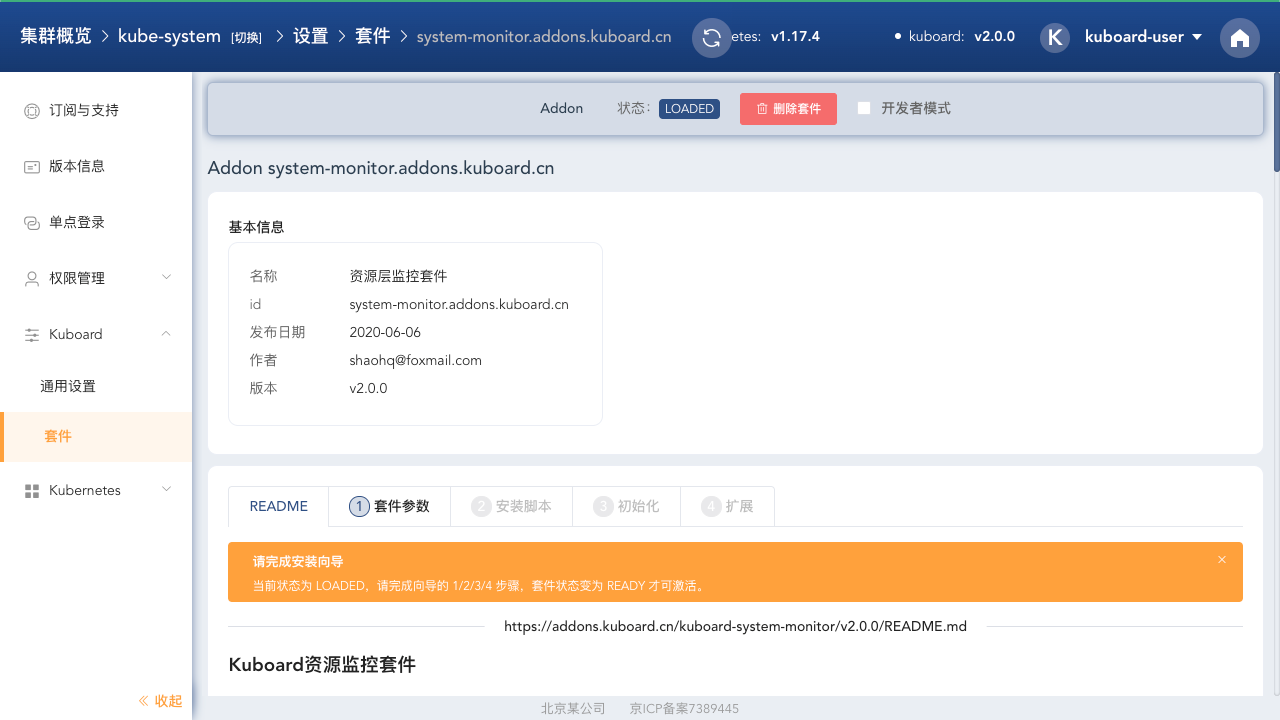Viewport: 1280px width, 720px height.
Task: Switch to README tab
Action: (278, 506)
